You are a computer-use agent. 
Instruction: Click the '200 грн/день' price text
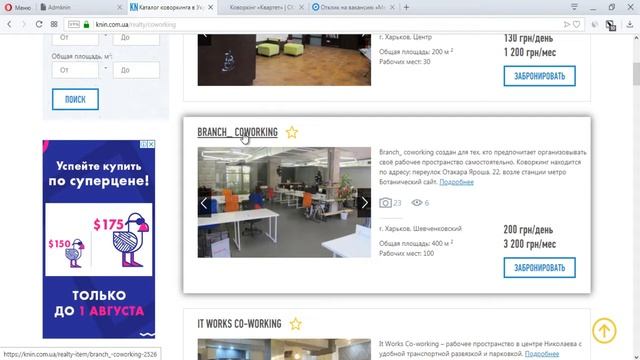[528, 230]
